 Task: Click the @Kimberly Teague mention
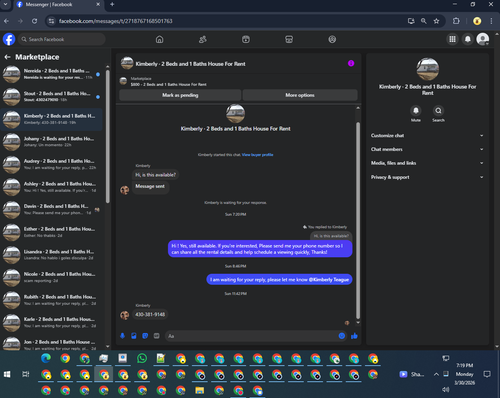(329, 280)
